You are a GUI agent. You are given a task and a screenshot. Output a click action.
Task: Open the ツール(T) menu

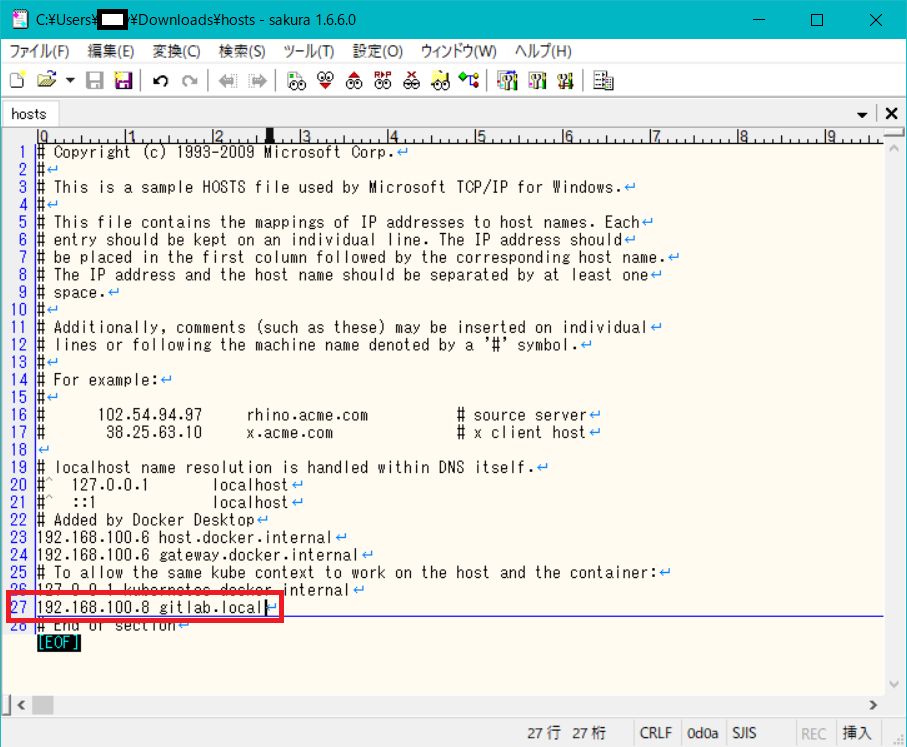[309, 51]
